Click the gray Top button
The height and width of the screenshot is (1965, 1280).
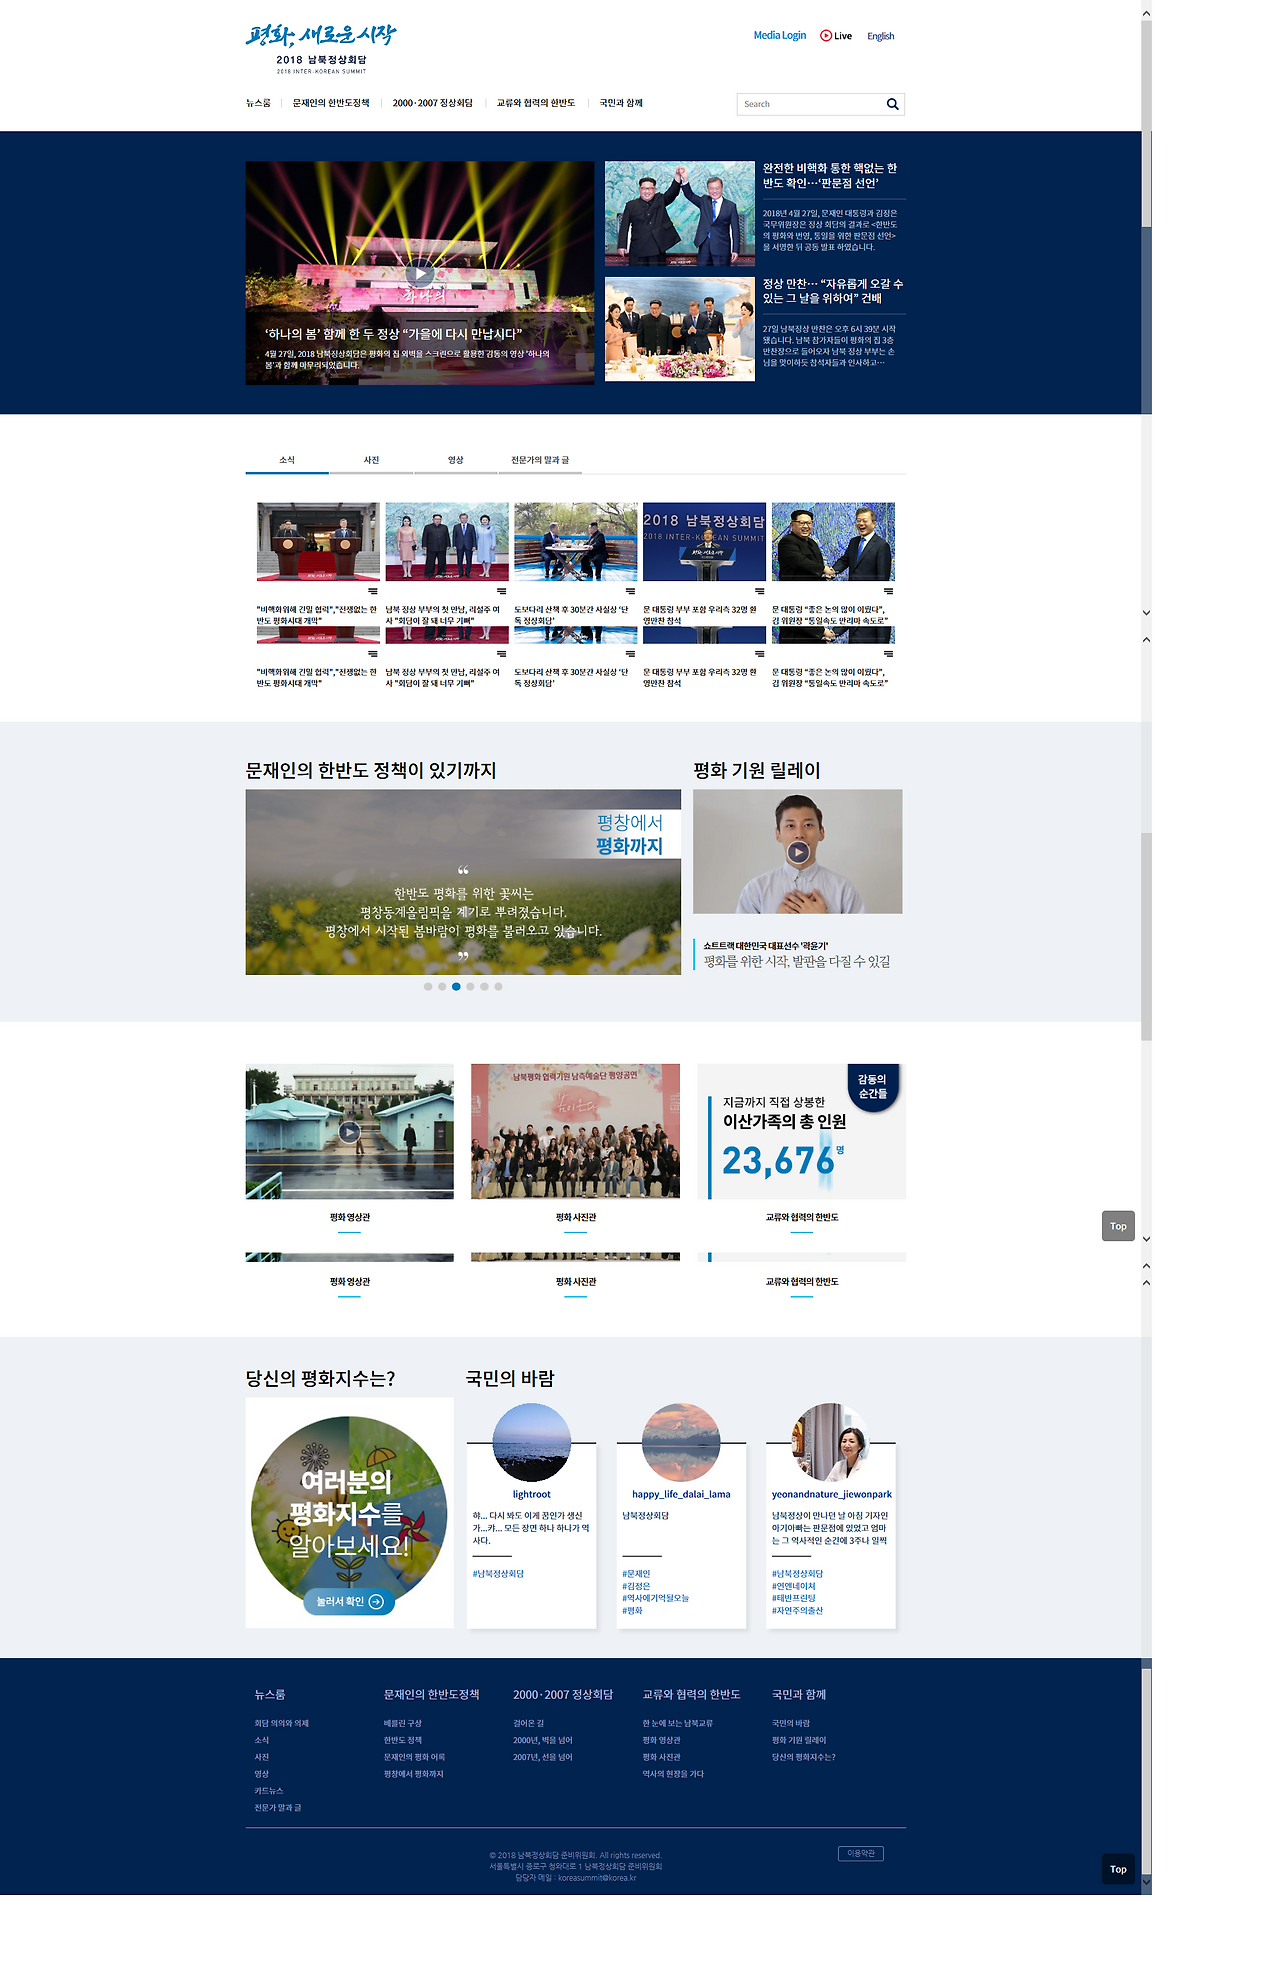tap(1118, 1226)
